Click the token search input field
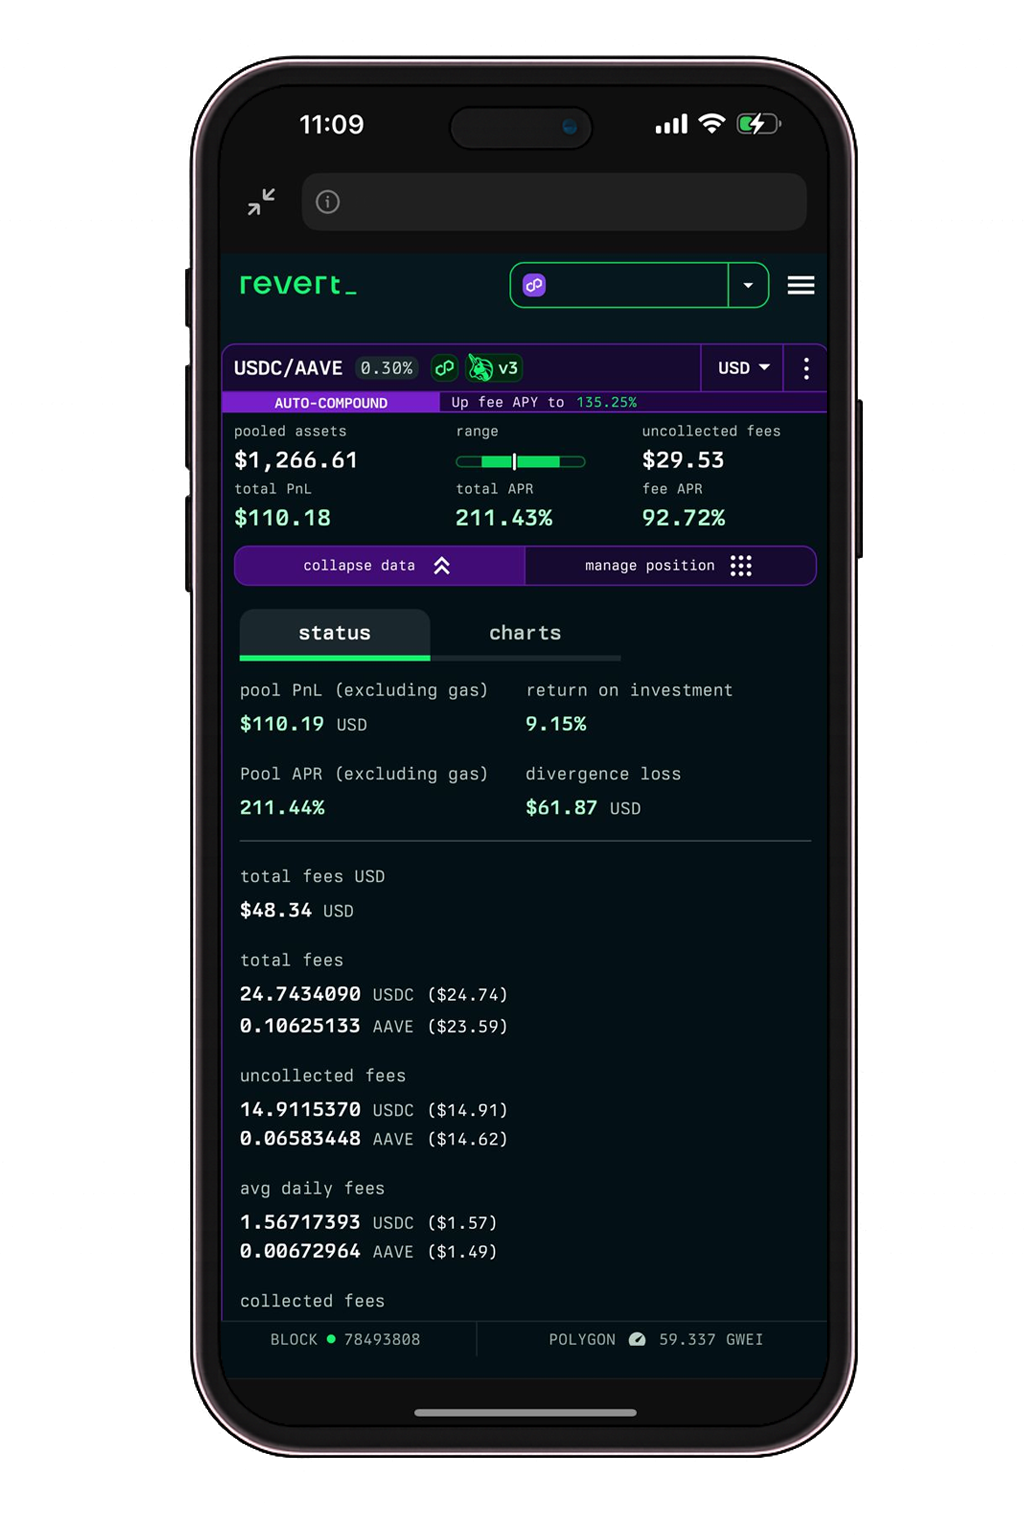The height and width of the screenshot is (1536, 1024). [630, 285]
